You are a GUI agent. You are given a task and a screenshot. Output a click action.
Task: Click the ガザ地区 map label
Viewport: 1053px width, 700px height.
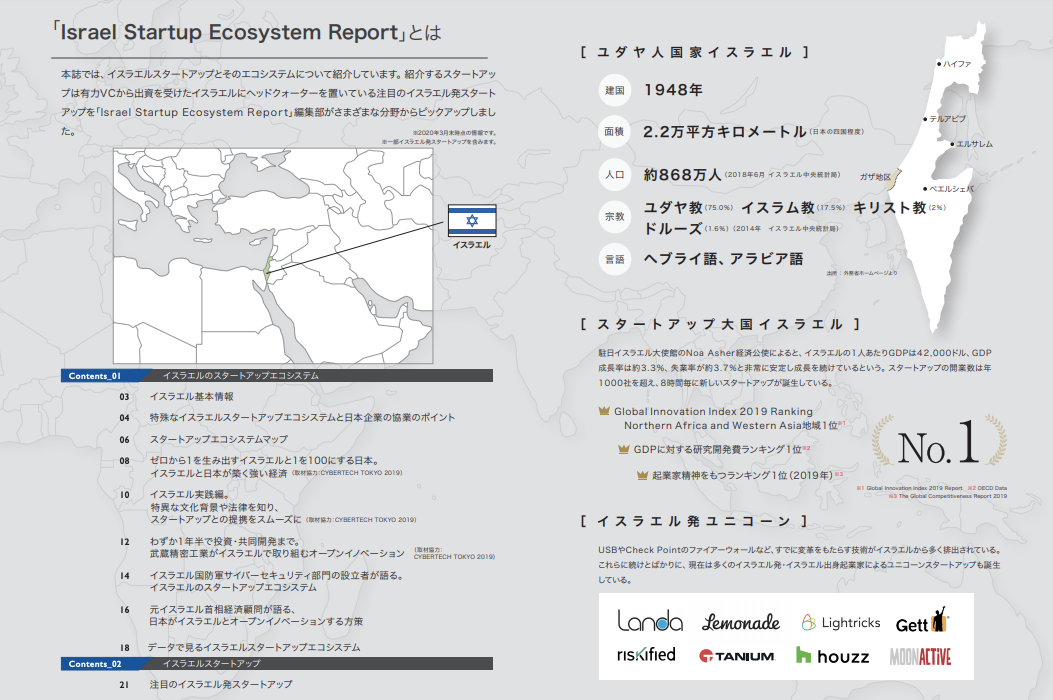[x=875, y=177]
